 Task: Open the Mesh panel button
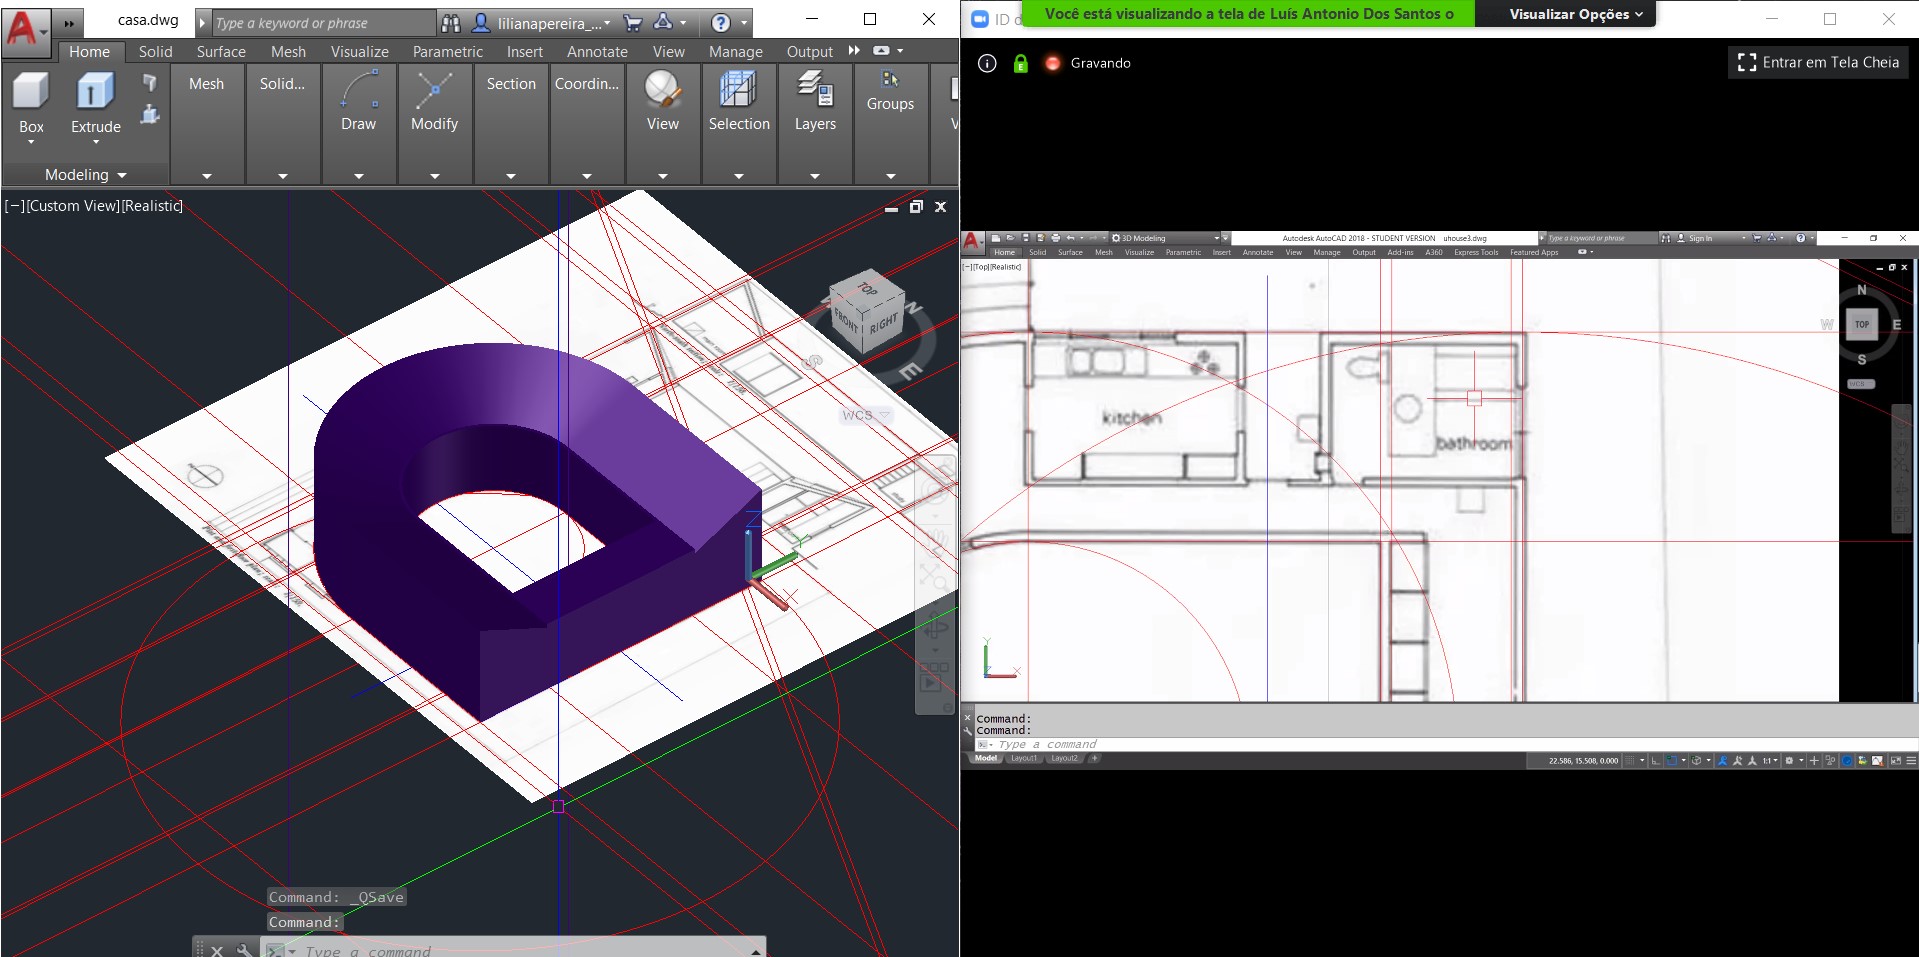point(206,84)
